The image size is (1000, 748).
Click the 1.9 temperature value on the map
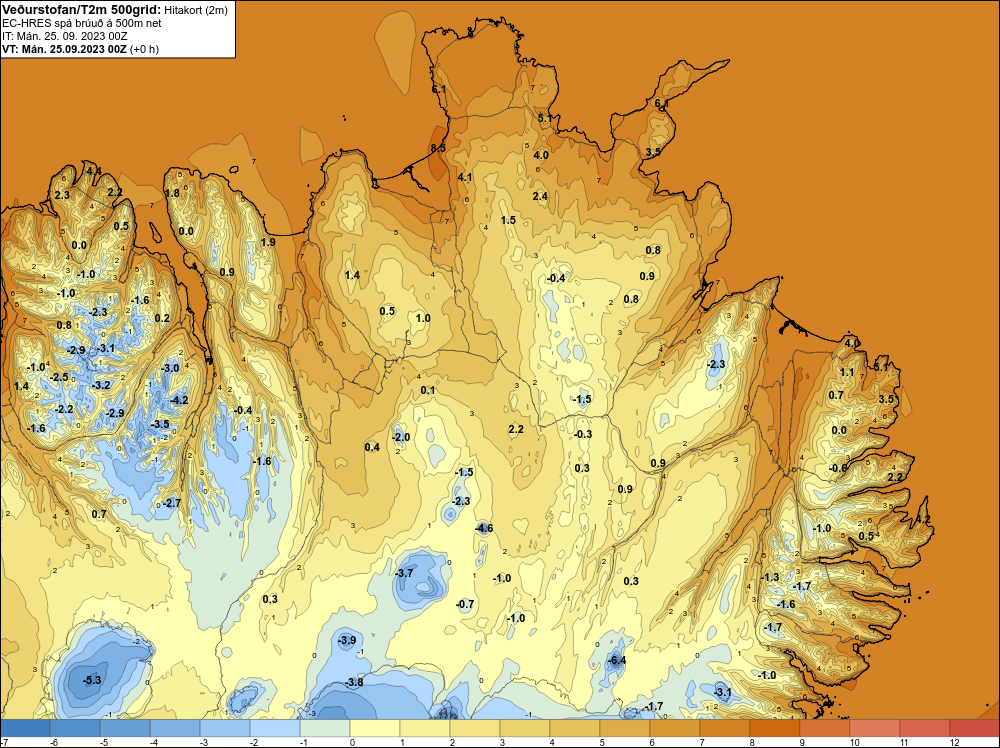268,242
